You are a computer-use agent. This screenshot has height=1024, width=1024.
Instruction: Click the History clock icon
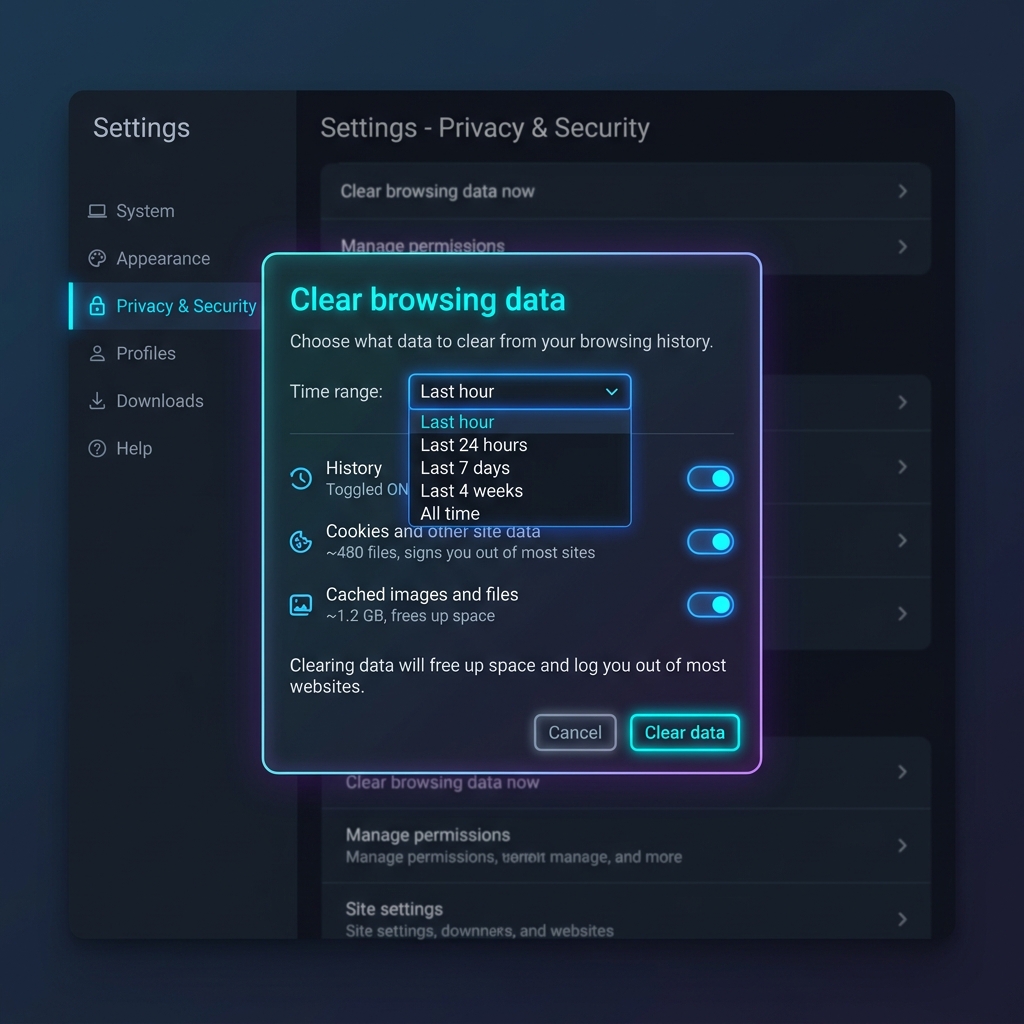301,479
